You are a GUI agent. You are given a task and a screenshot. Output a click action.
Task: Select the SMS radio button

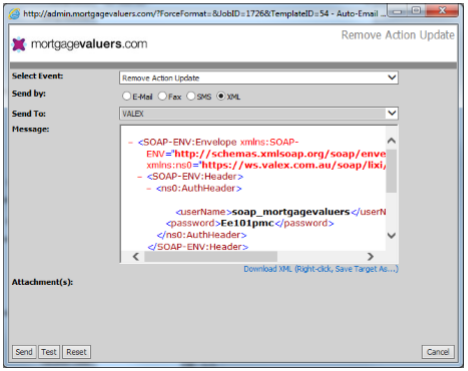(191, 96)
